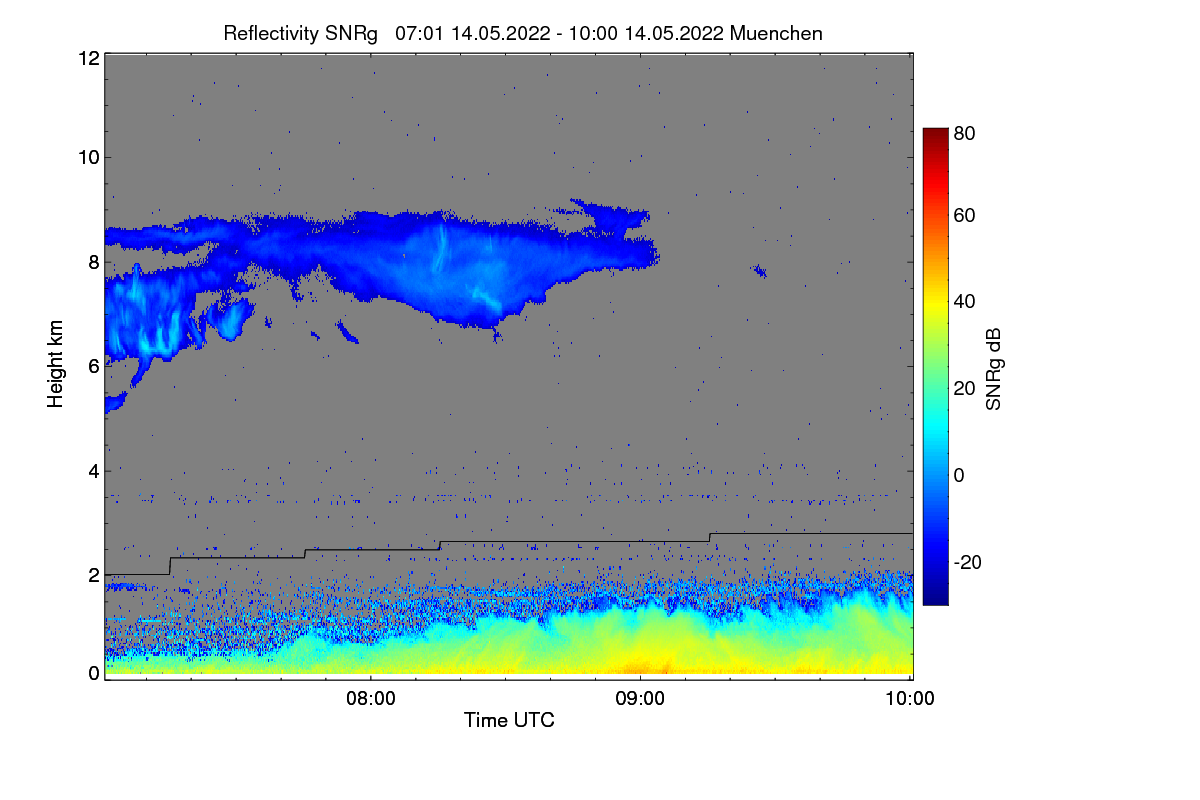The height and width of the screenshot is (800, 1200).
Task: Click the height tick label 6
Action: (94, 366)
